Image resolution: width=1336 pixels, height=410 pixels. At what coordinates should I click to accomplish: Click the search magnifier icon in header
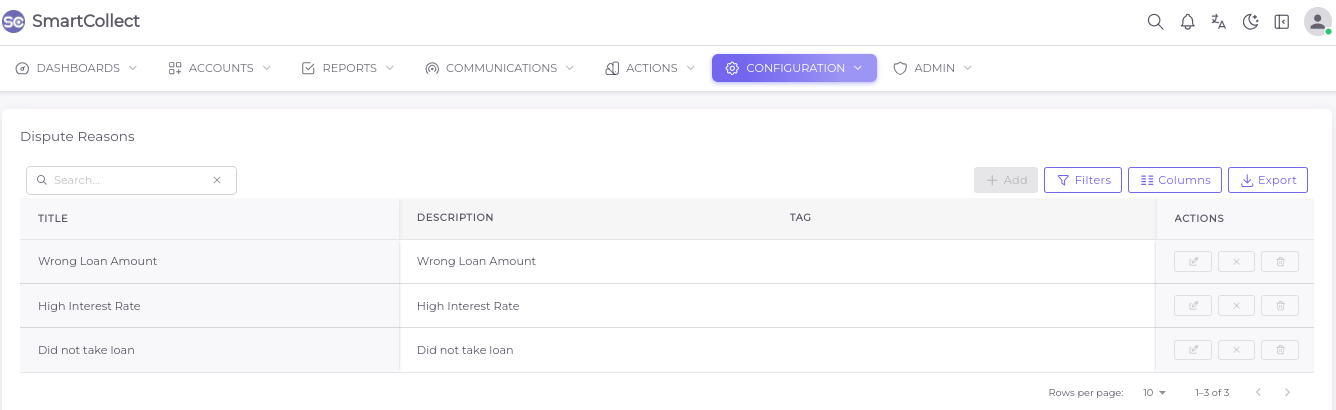[x=1155, y=22]
